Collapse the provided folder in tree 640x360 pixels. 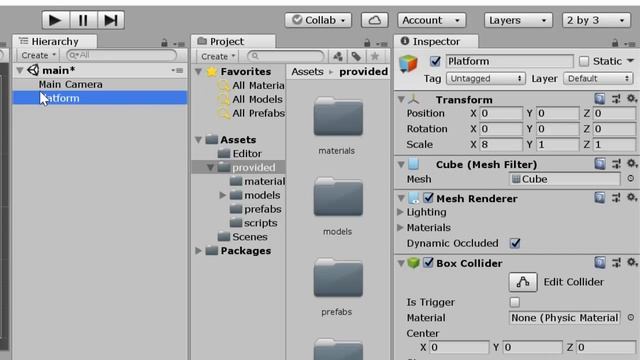coord(210,167)
